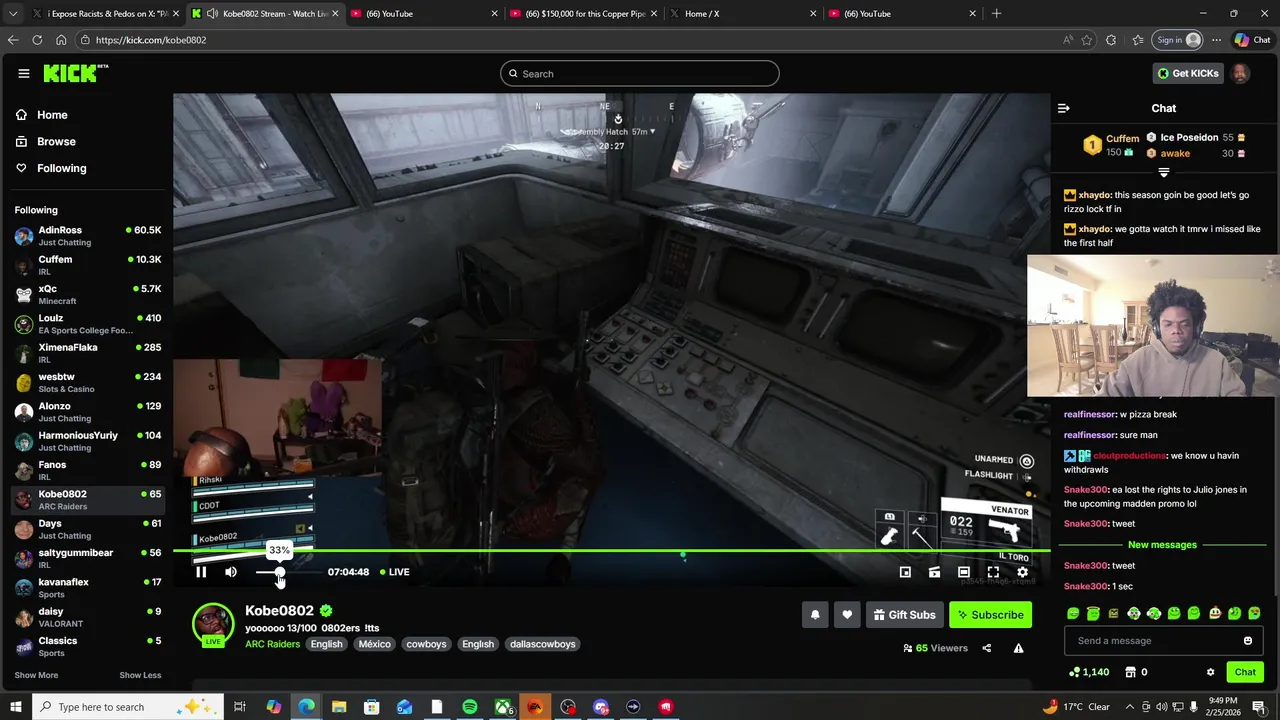Open ARC Raiders category link
The image size is (1280, 720).
pos(272,644)
